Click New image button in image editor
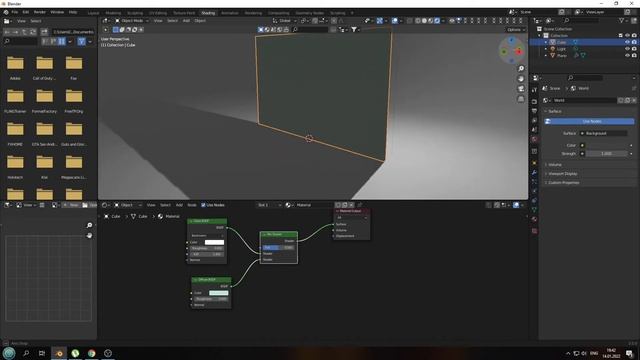The image size is (640, 360). click(71, 205)
